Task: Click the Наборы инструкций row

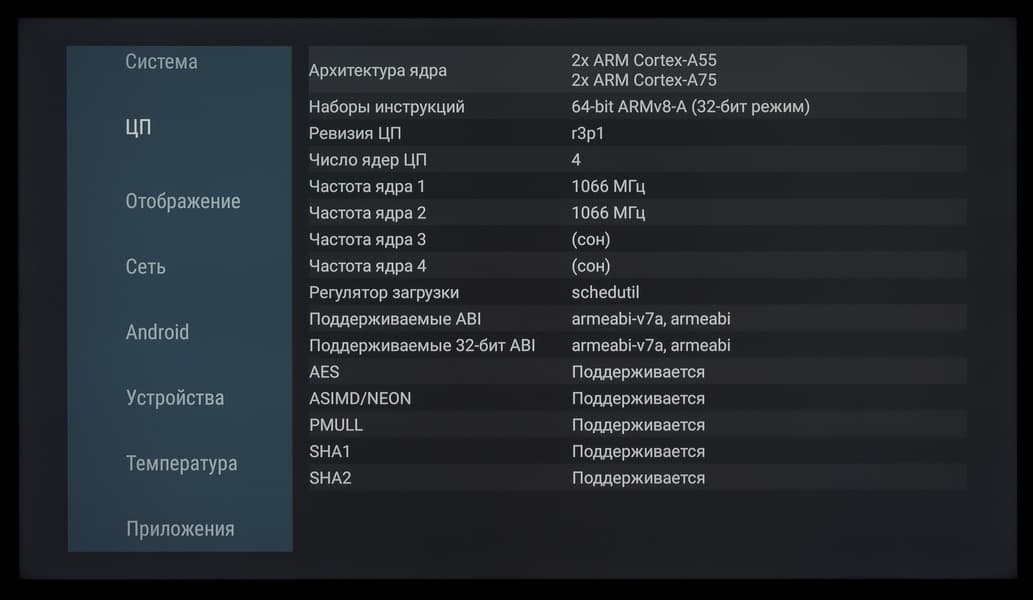Action: [637, 107]
